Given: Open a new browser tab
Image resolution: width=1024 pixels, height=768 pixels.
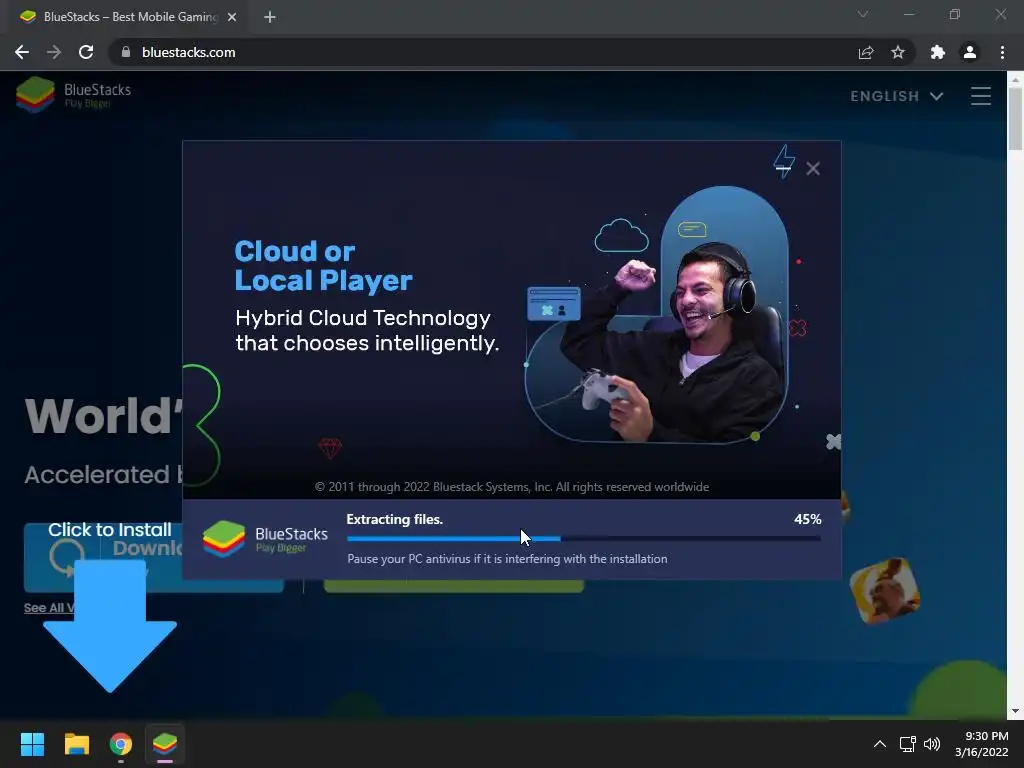Looking at the screenshot, I should (x=270, y=17).
